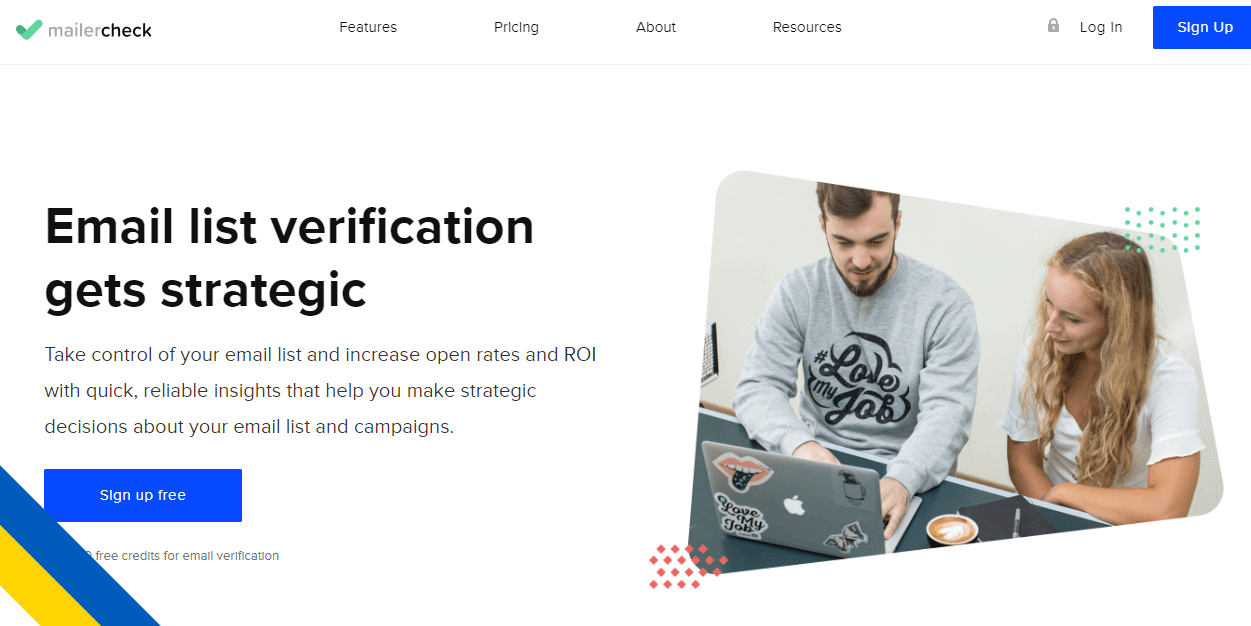Click the Log In link
Viewport: 1251px width, 626px height.
click(1101, 28)
